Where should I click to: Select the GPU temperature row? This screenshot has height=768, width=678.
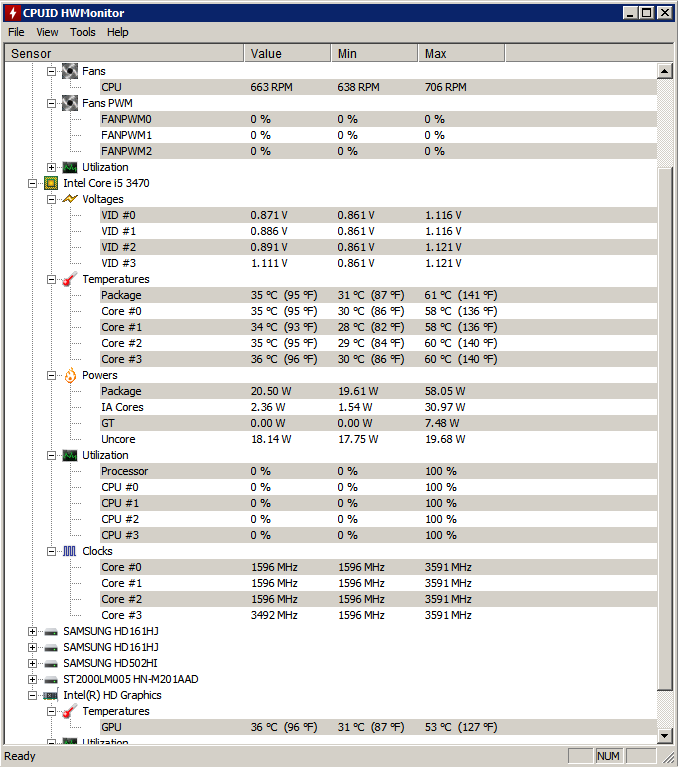378,727
